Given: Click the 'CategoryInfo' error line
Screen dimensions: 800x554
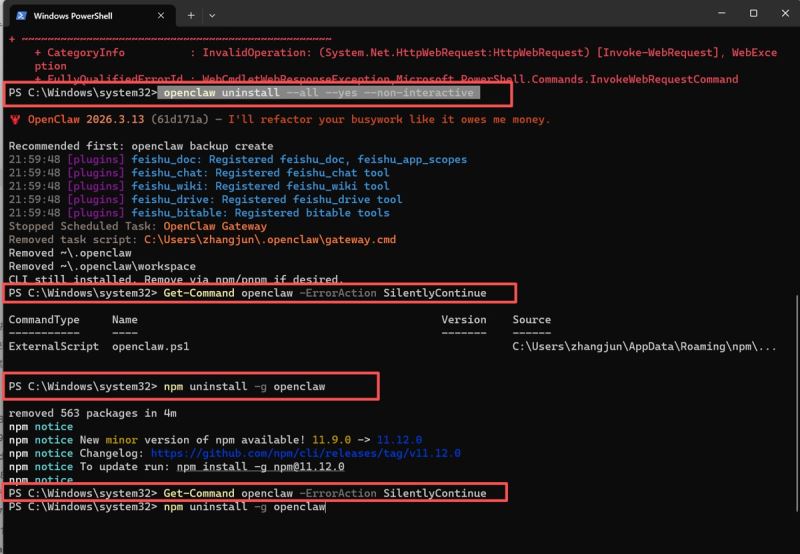Looking at the screenshot, I should pos(406,53).
